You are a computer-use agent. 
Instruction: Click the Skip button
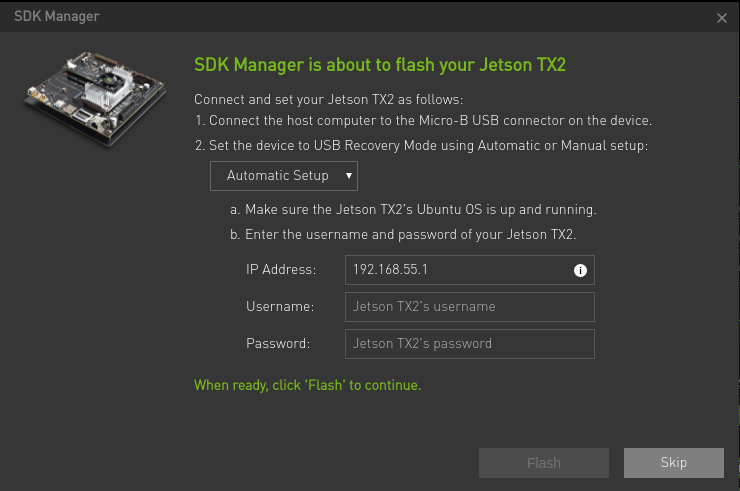673,463
